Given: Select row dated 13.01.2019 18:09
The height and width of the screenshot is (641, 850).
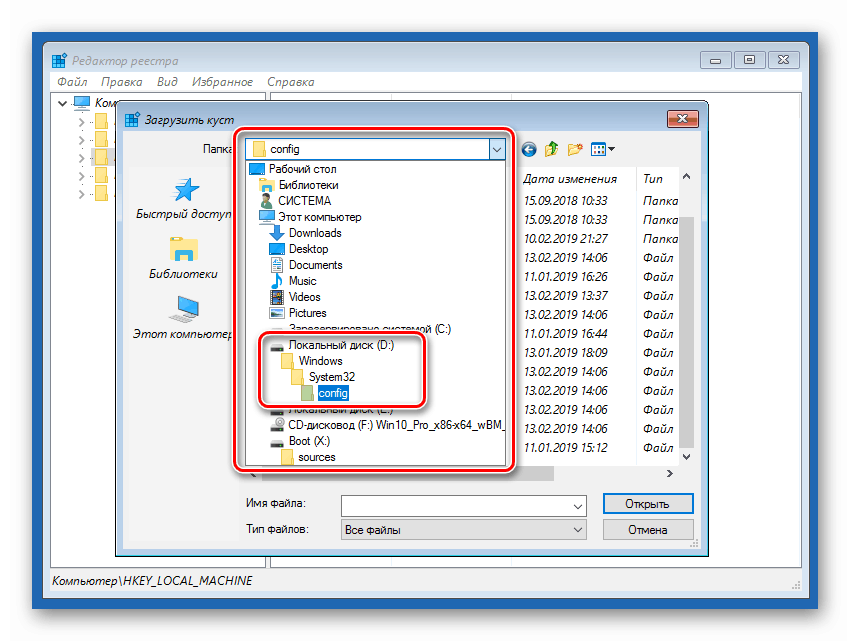Looking at the screenshot, I should point(600,352).
